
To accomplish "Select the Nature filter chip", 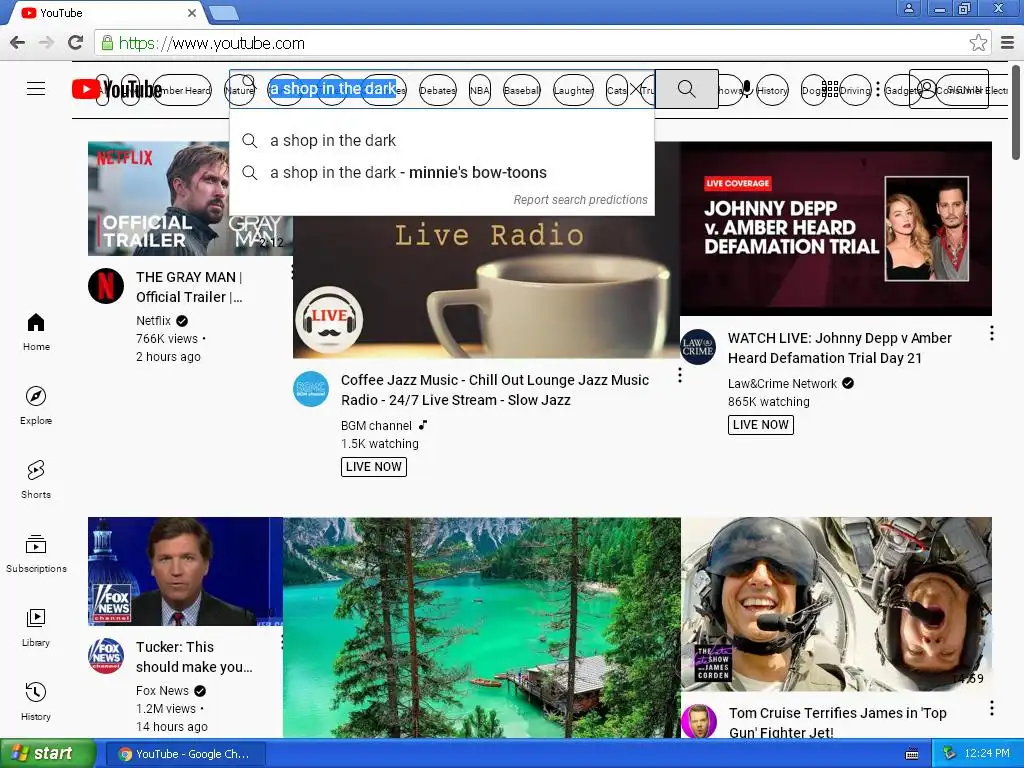I will coord(240,91).
